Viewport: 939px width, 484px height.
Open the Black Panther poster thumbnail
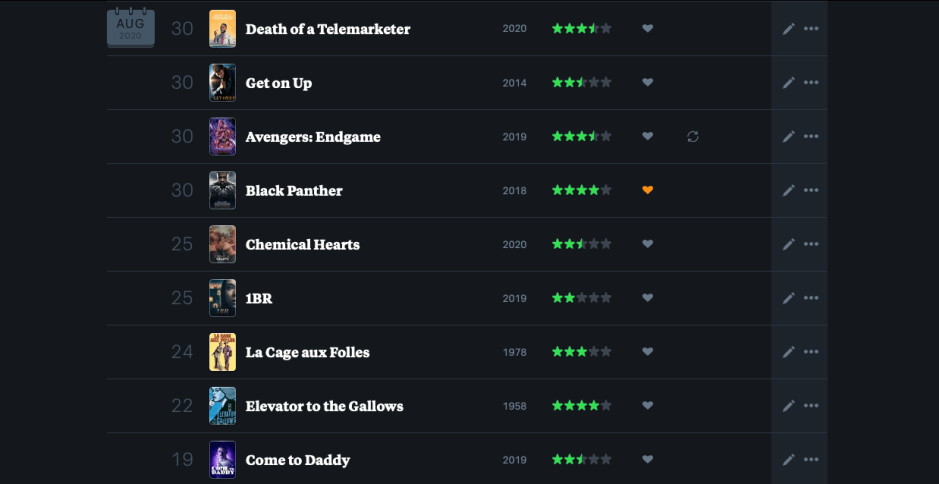(222, 191)
